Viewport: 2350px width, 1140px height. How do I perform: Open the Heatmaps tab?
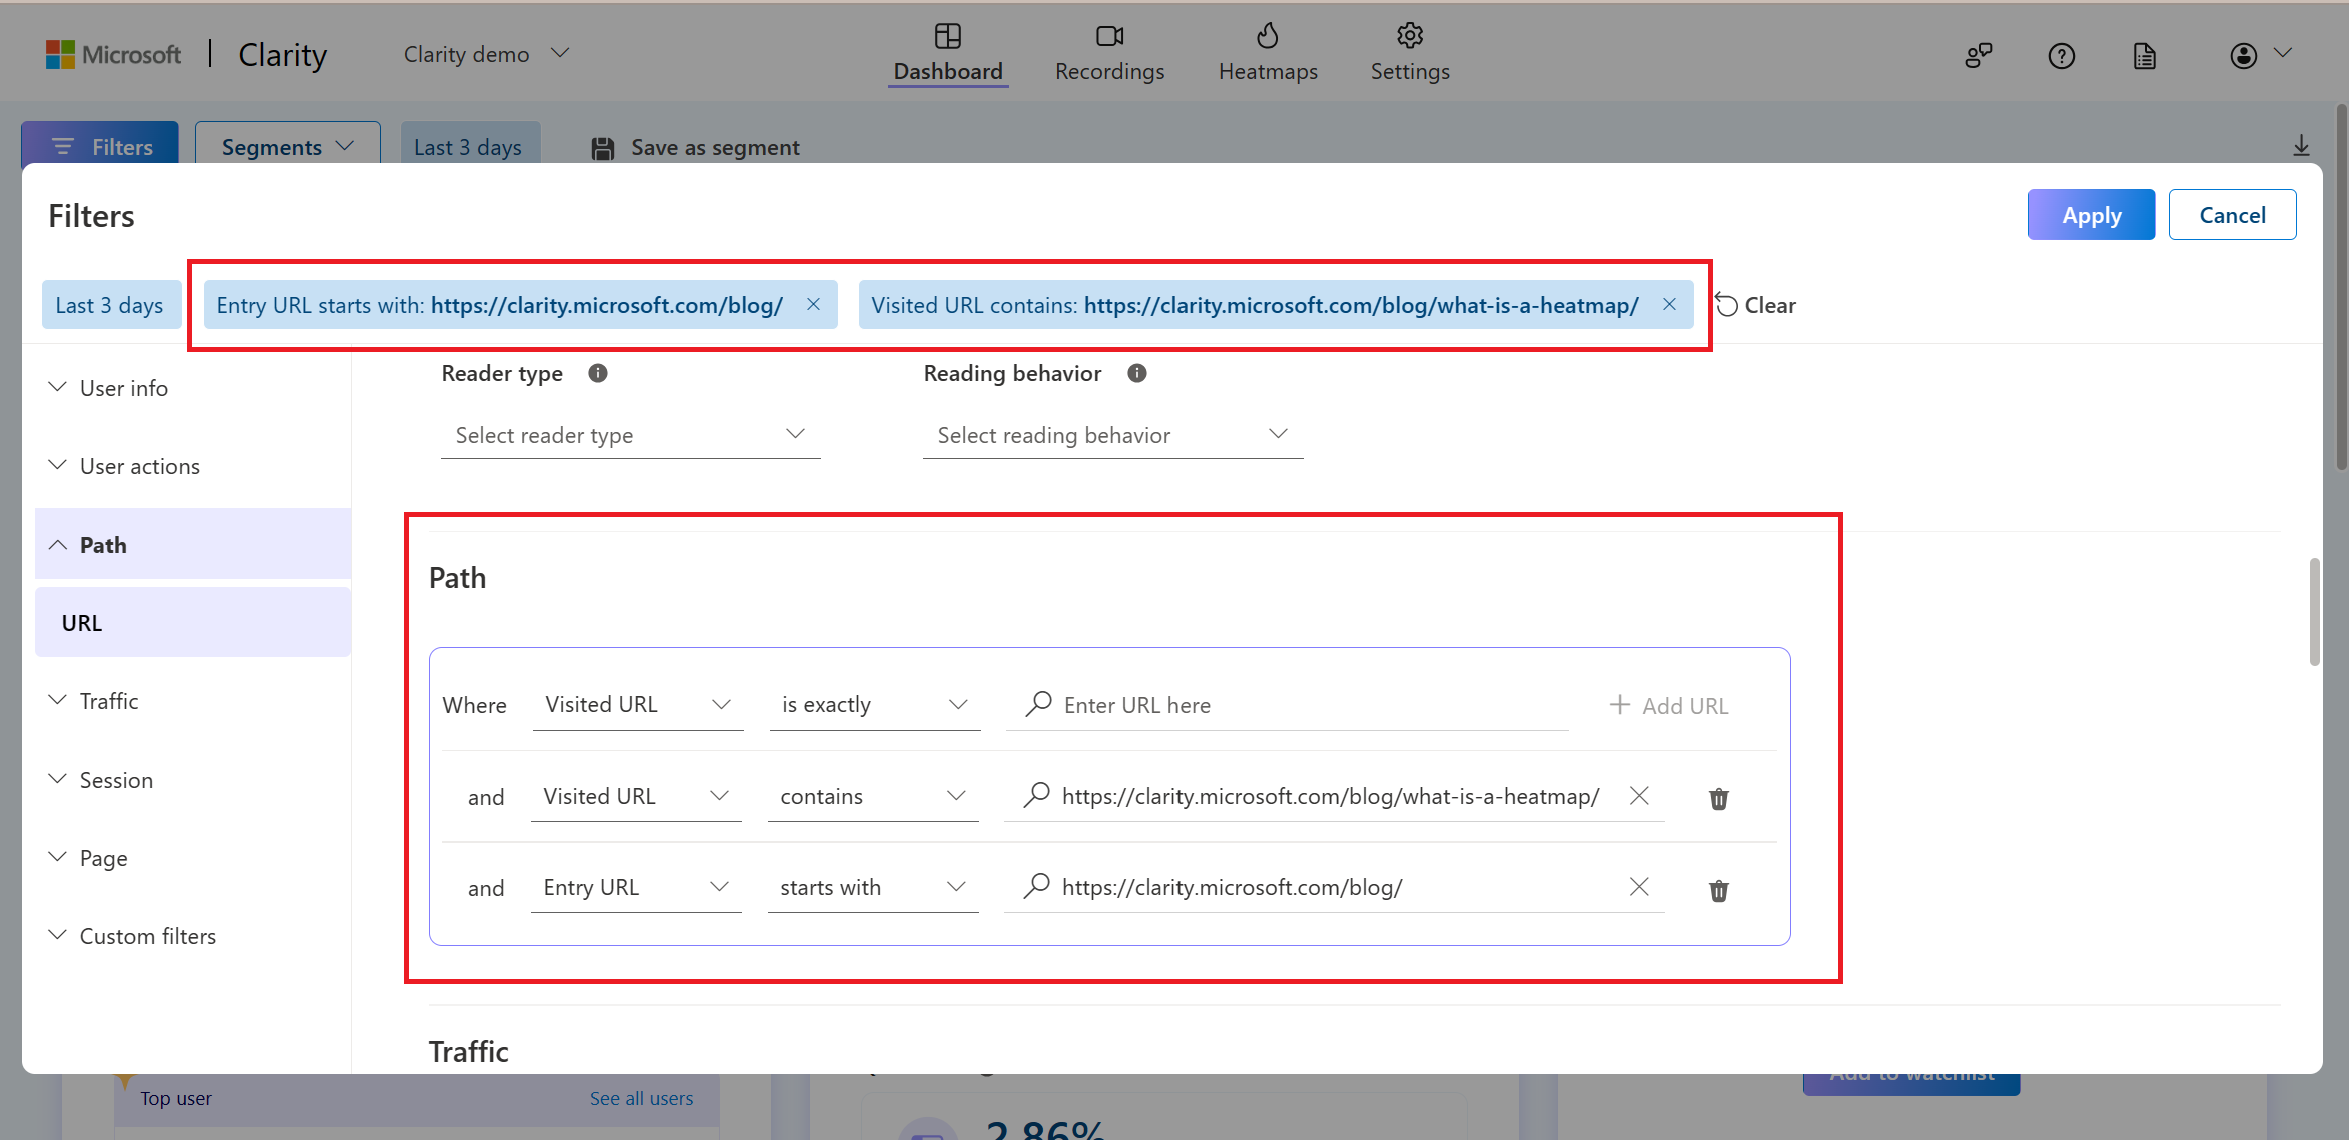point(1267,53)
